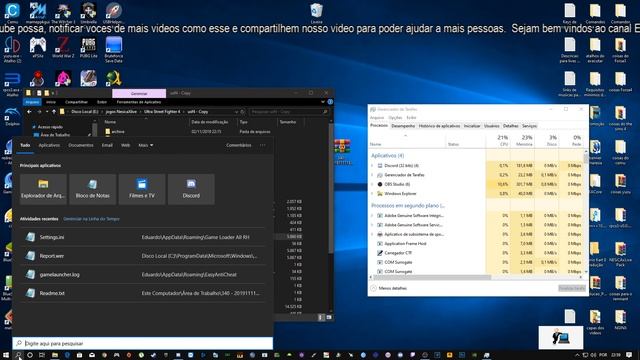Click the help icon in File Explorer ribbon
The width and height of the screenshot is (640, 360).
[330, 102]
